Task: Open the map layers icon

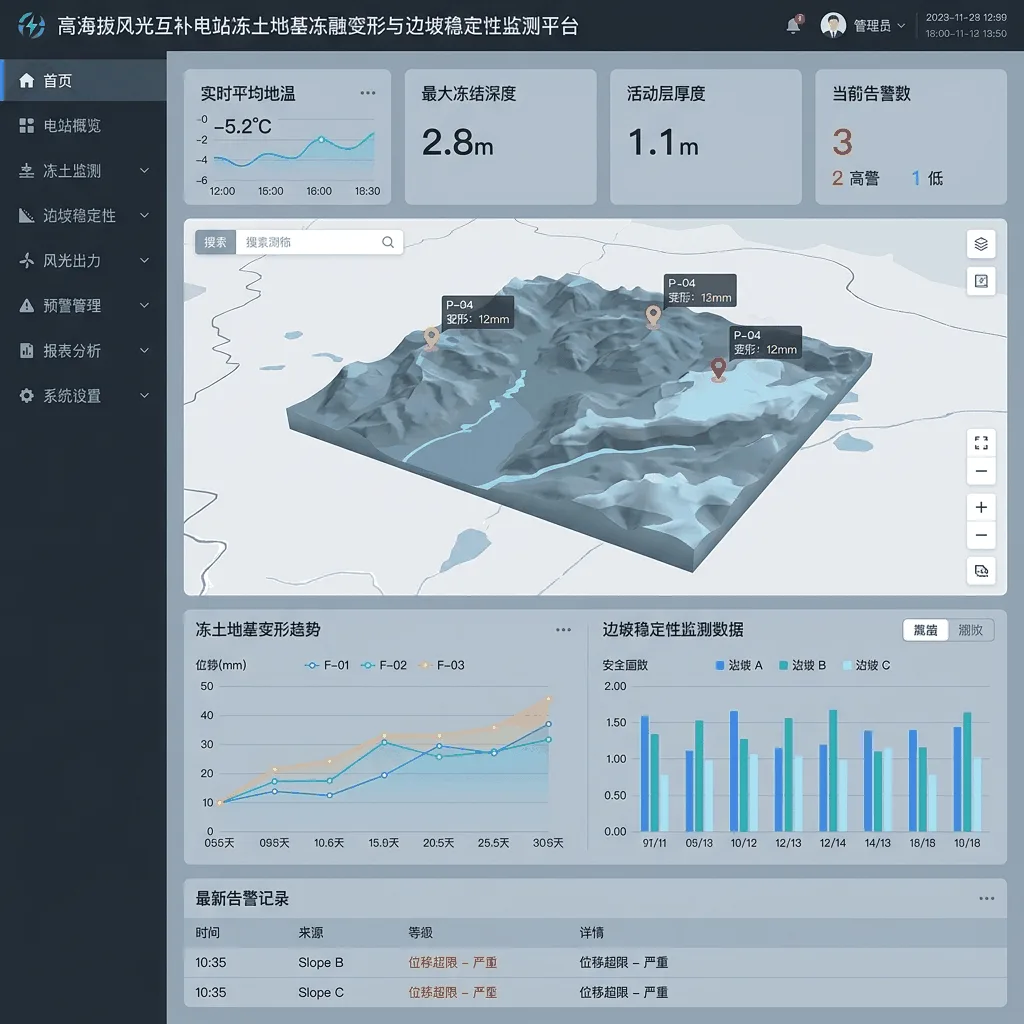Action: click(x=981, y=244)
